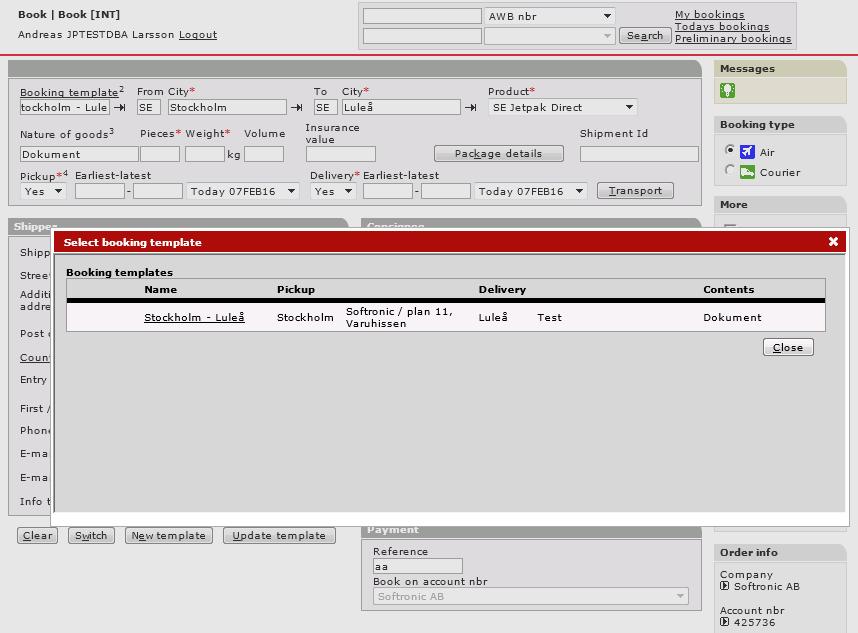Click the Contents column header in templates table

pos(729,289)
